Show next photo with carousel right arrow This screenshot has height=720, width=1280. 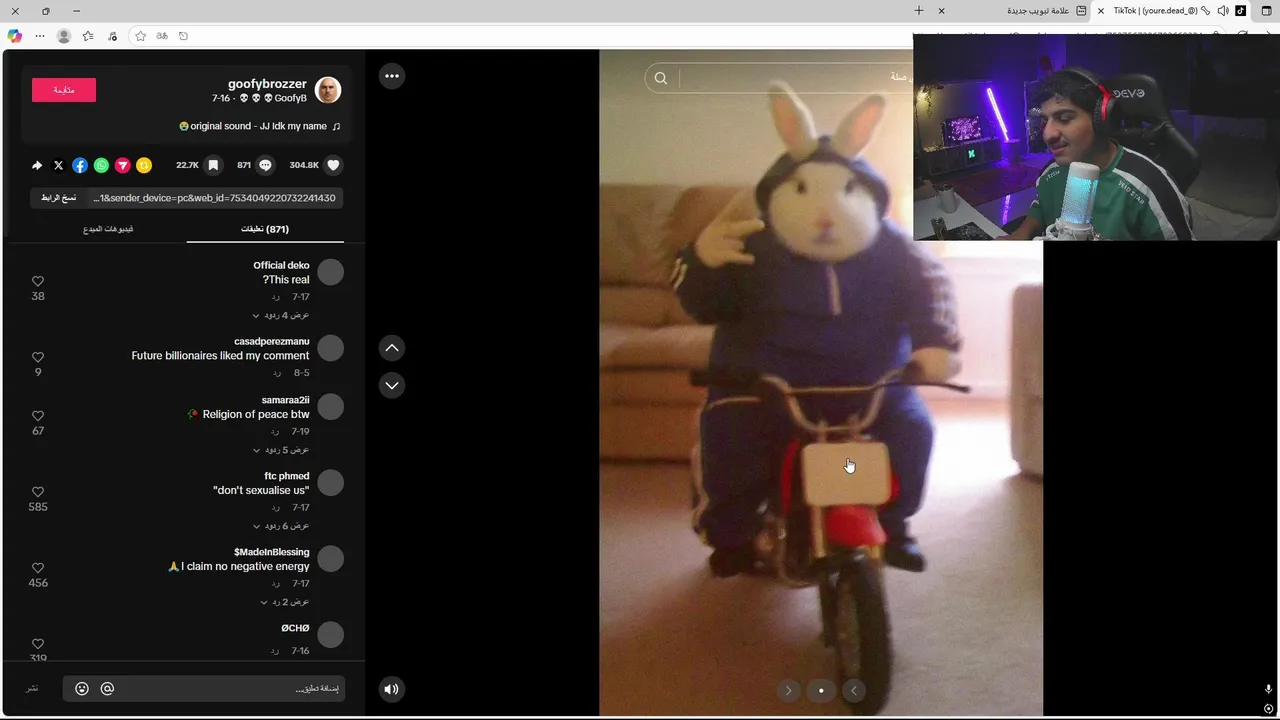point(788,690)
